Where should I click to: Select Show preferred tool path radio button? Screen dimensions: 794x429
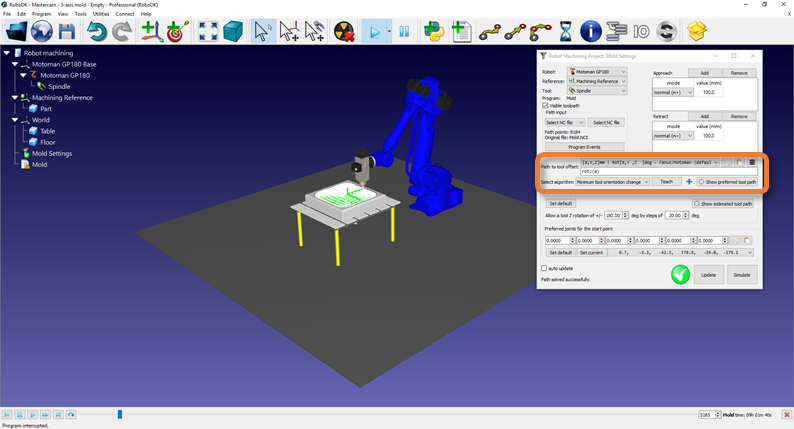[700, 182]
